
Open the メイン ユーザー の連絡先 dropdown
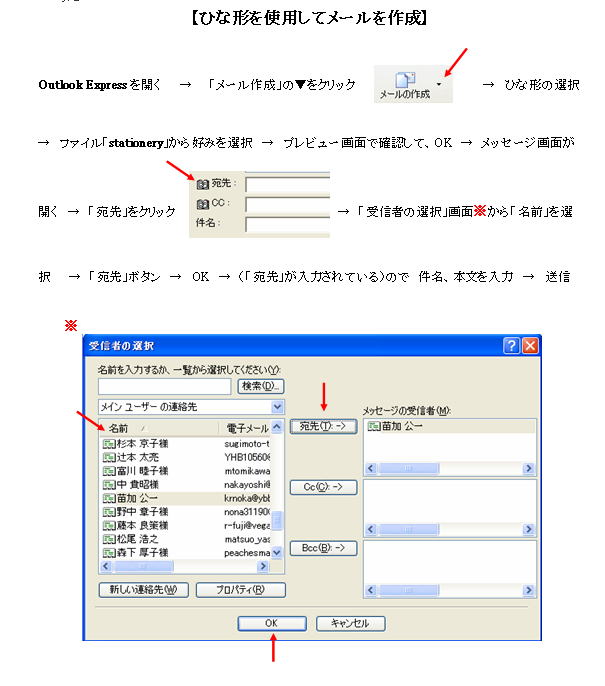[277, 407]
